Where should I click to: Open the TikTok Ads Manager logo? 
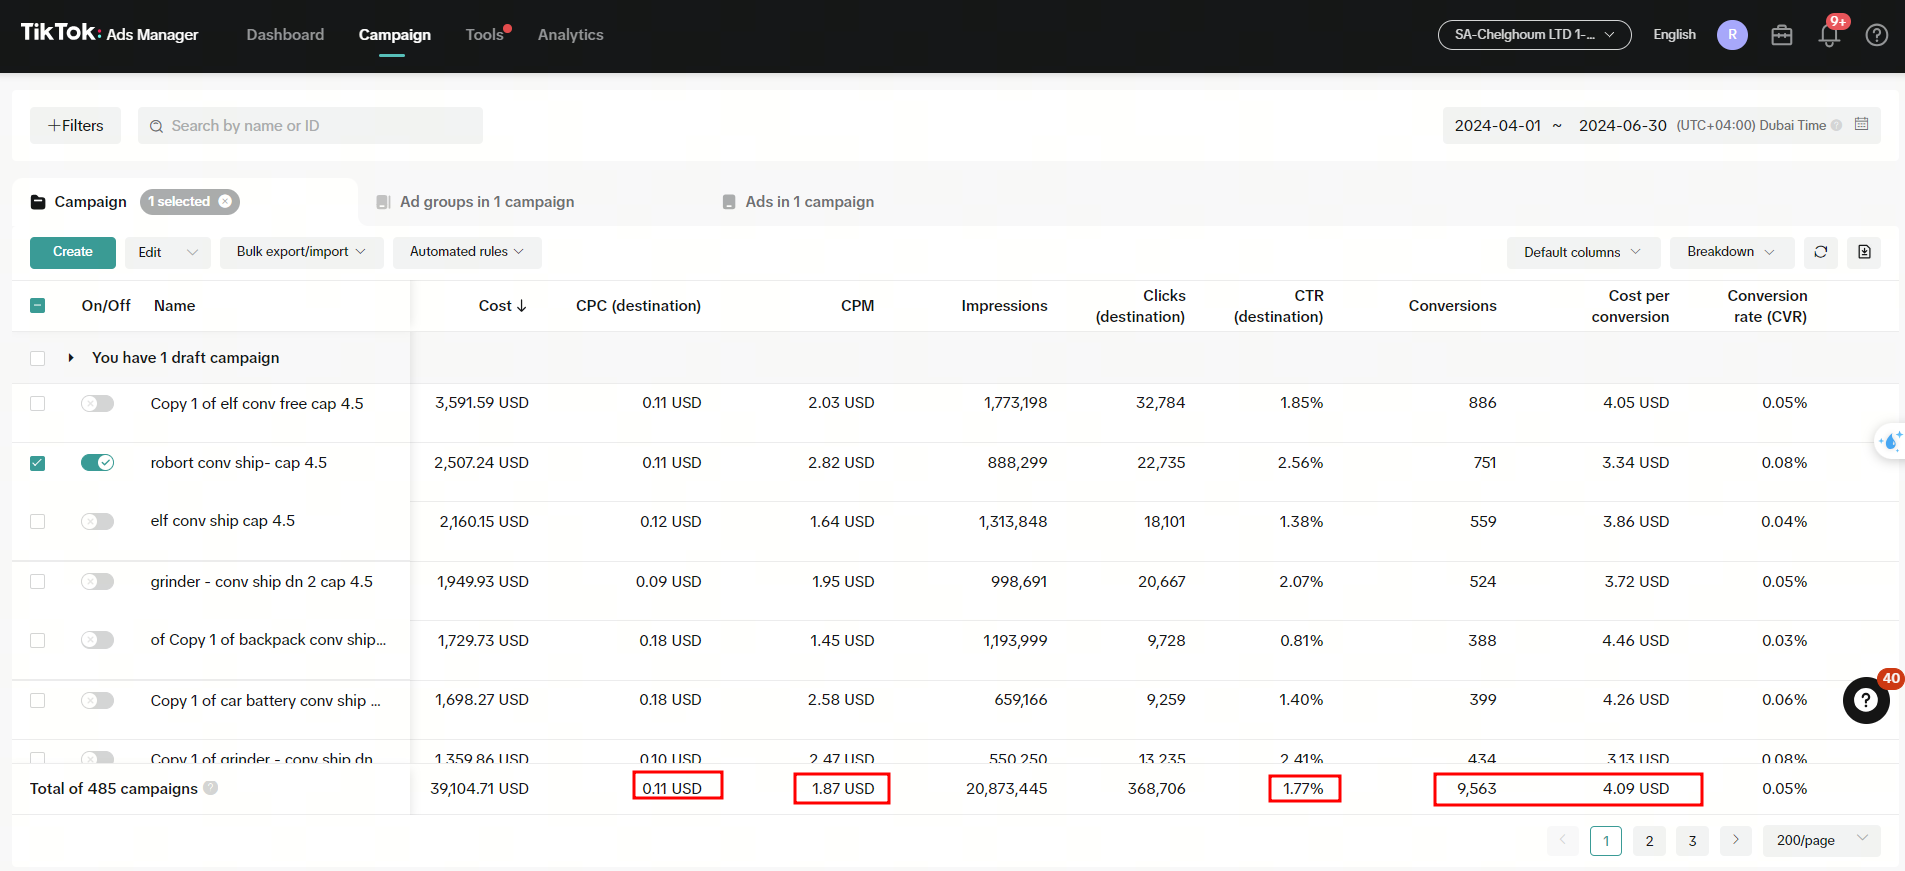click(x=109, y=33)
